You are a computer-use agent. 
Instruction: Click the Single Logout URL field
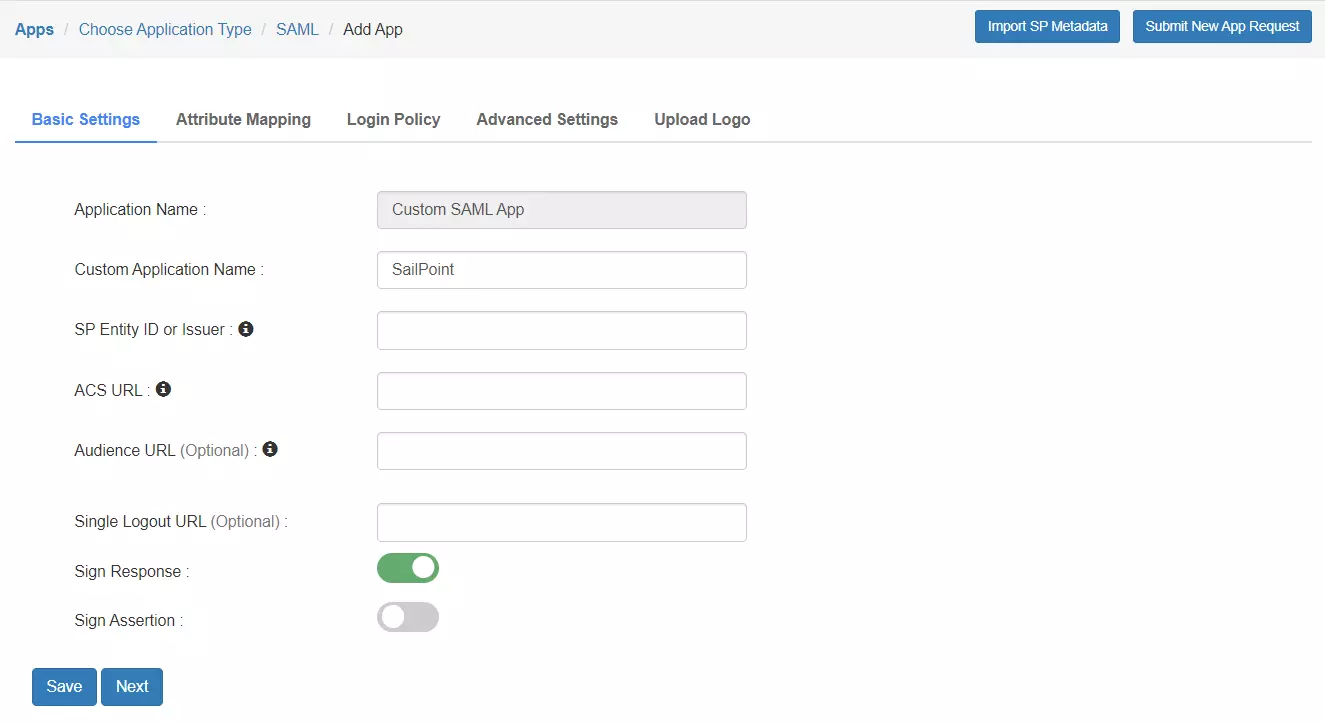tap(561, 521)
